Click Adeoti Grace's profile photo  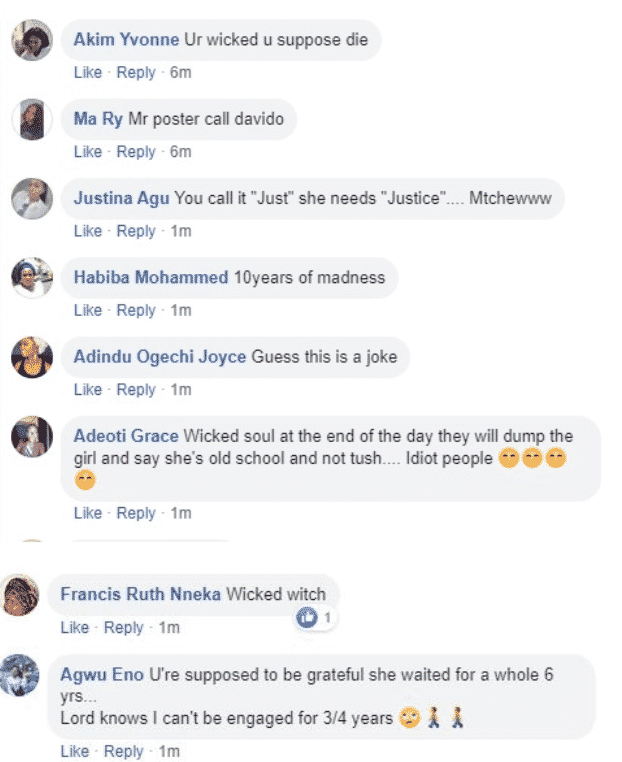(31, 437)
